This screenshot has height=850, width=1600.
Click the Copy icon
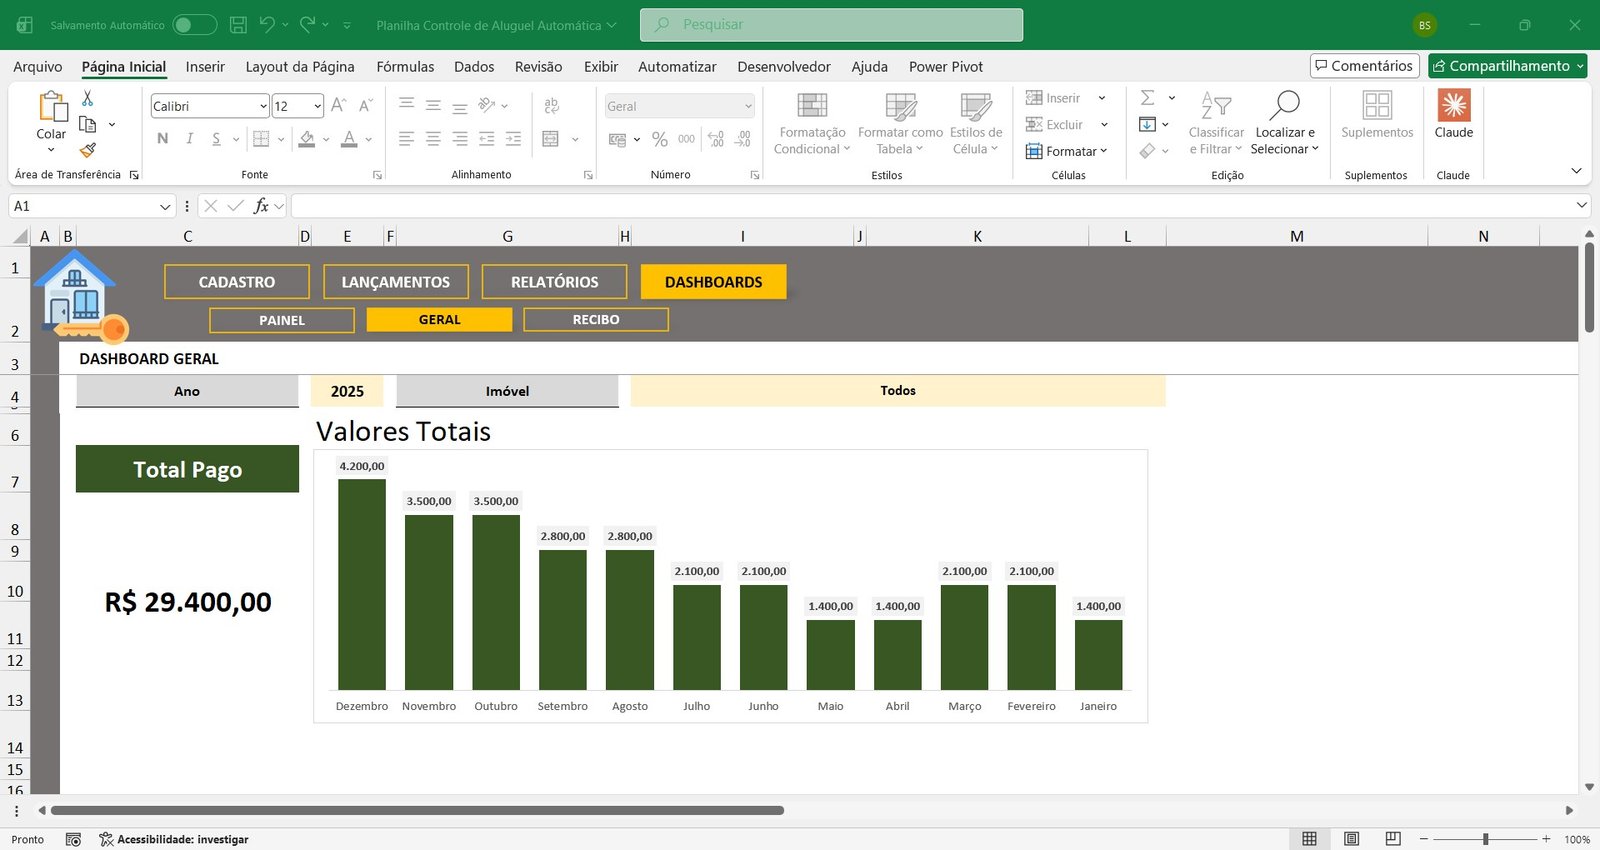pos(88,124)
